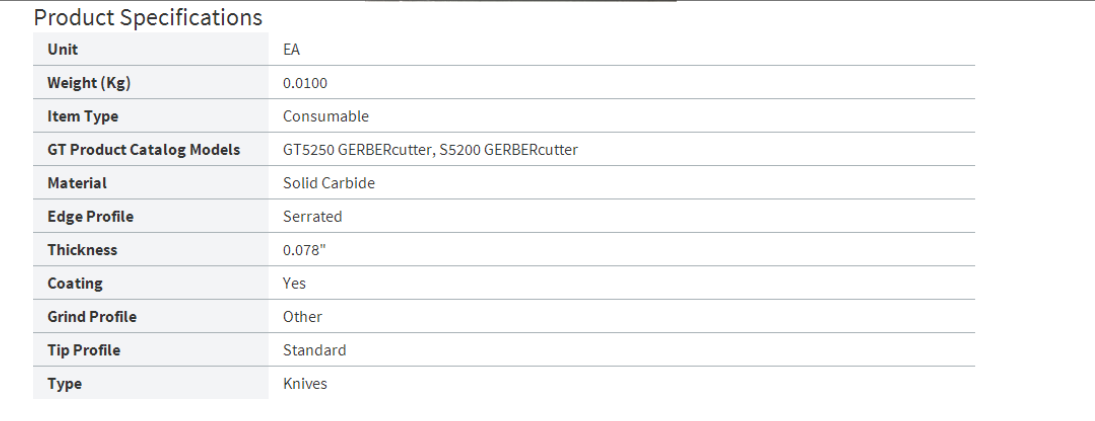Select the Knives type value
Image resolution: width=1095 pixels, height=421 pixels.
(305, 384)
